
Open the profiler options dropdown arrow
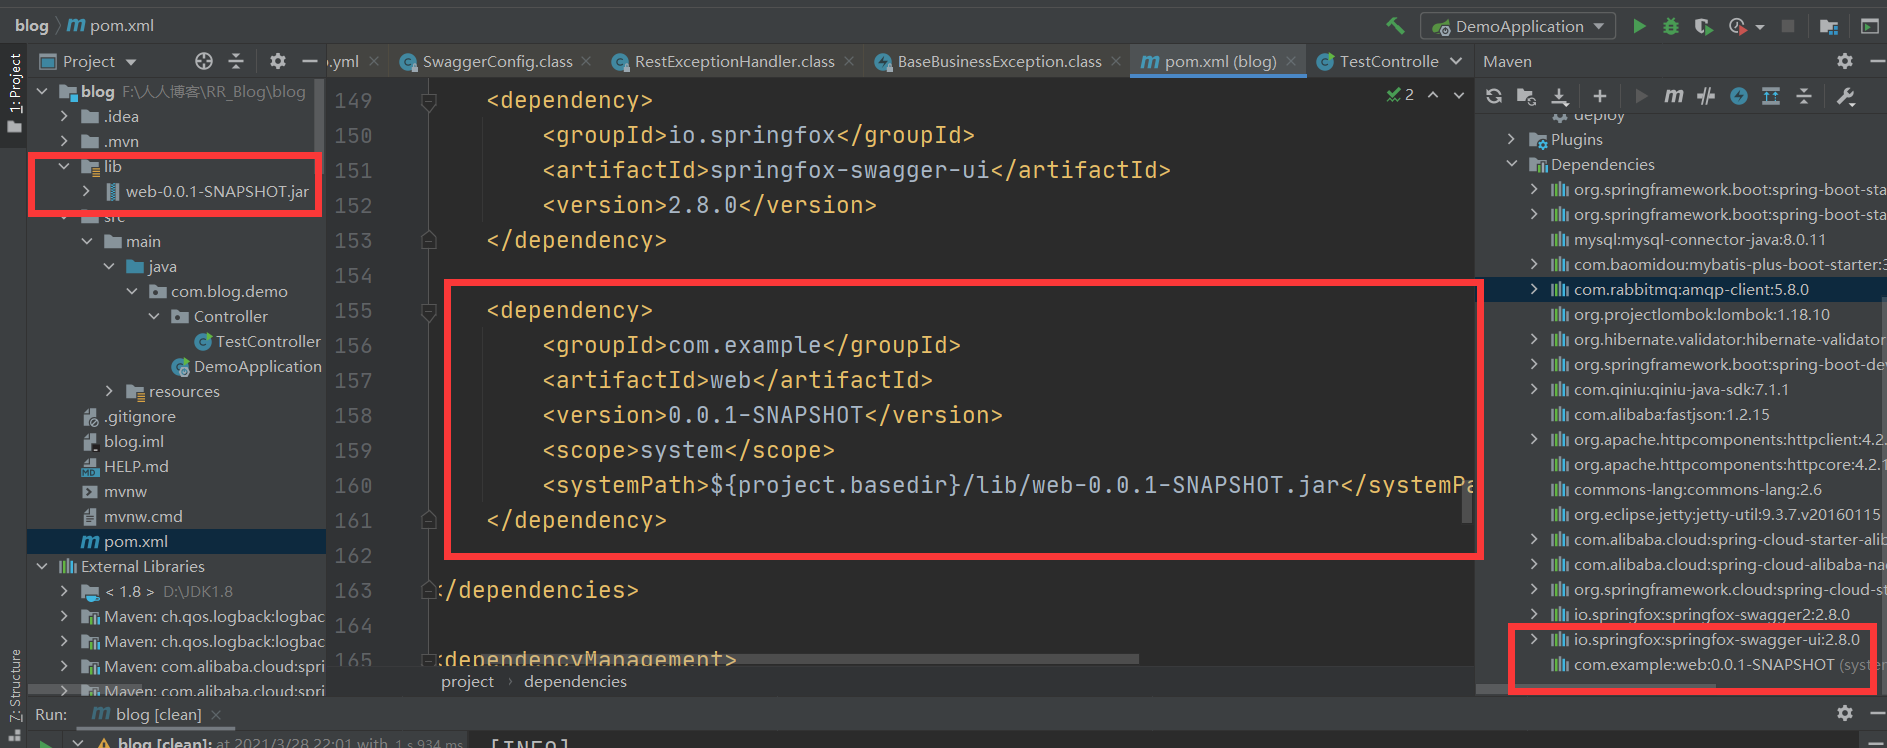coord(1760,27)
